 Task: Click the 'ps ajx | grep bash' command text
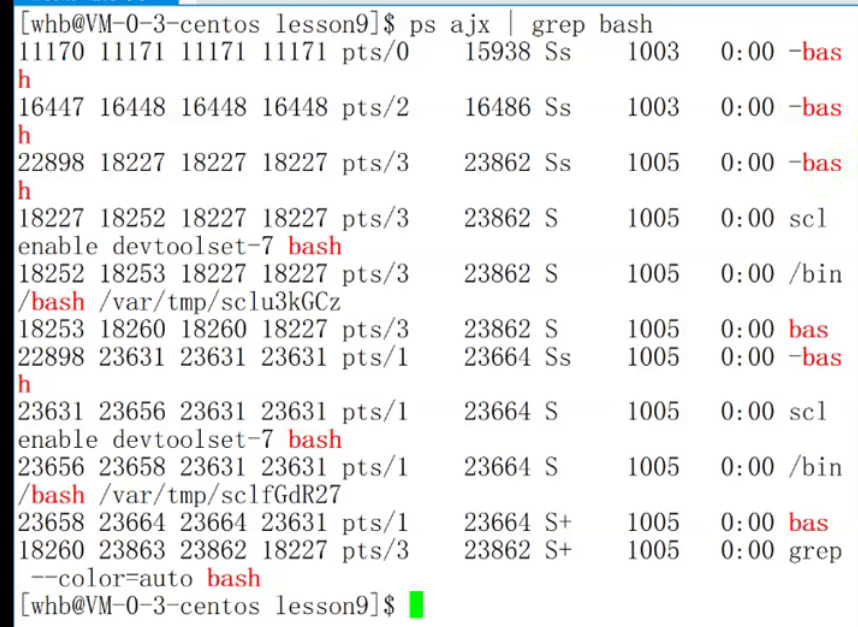pyautogui.click(x=531, y=25)
